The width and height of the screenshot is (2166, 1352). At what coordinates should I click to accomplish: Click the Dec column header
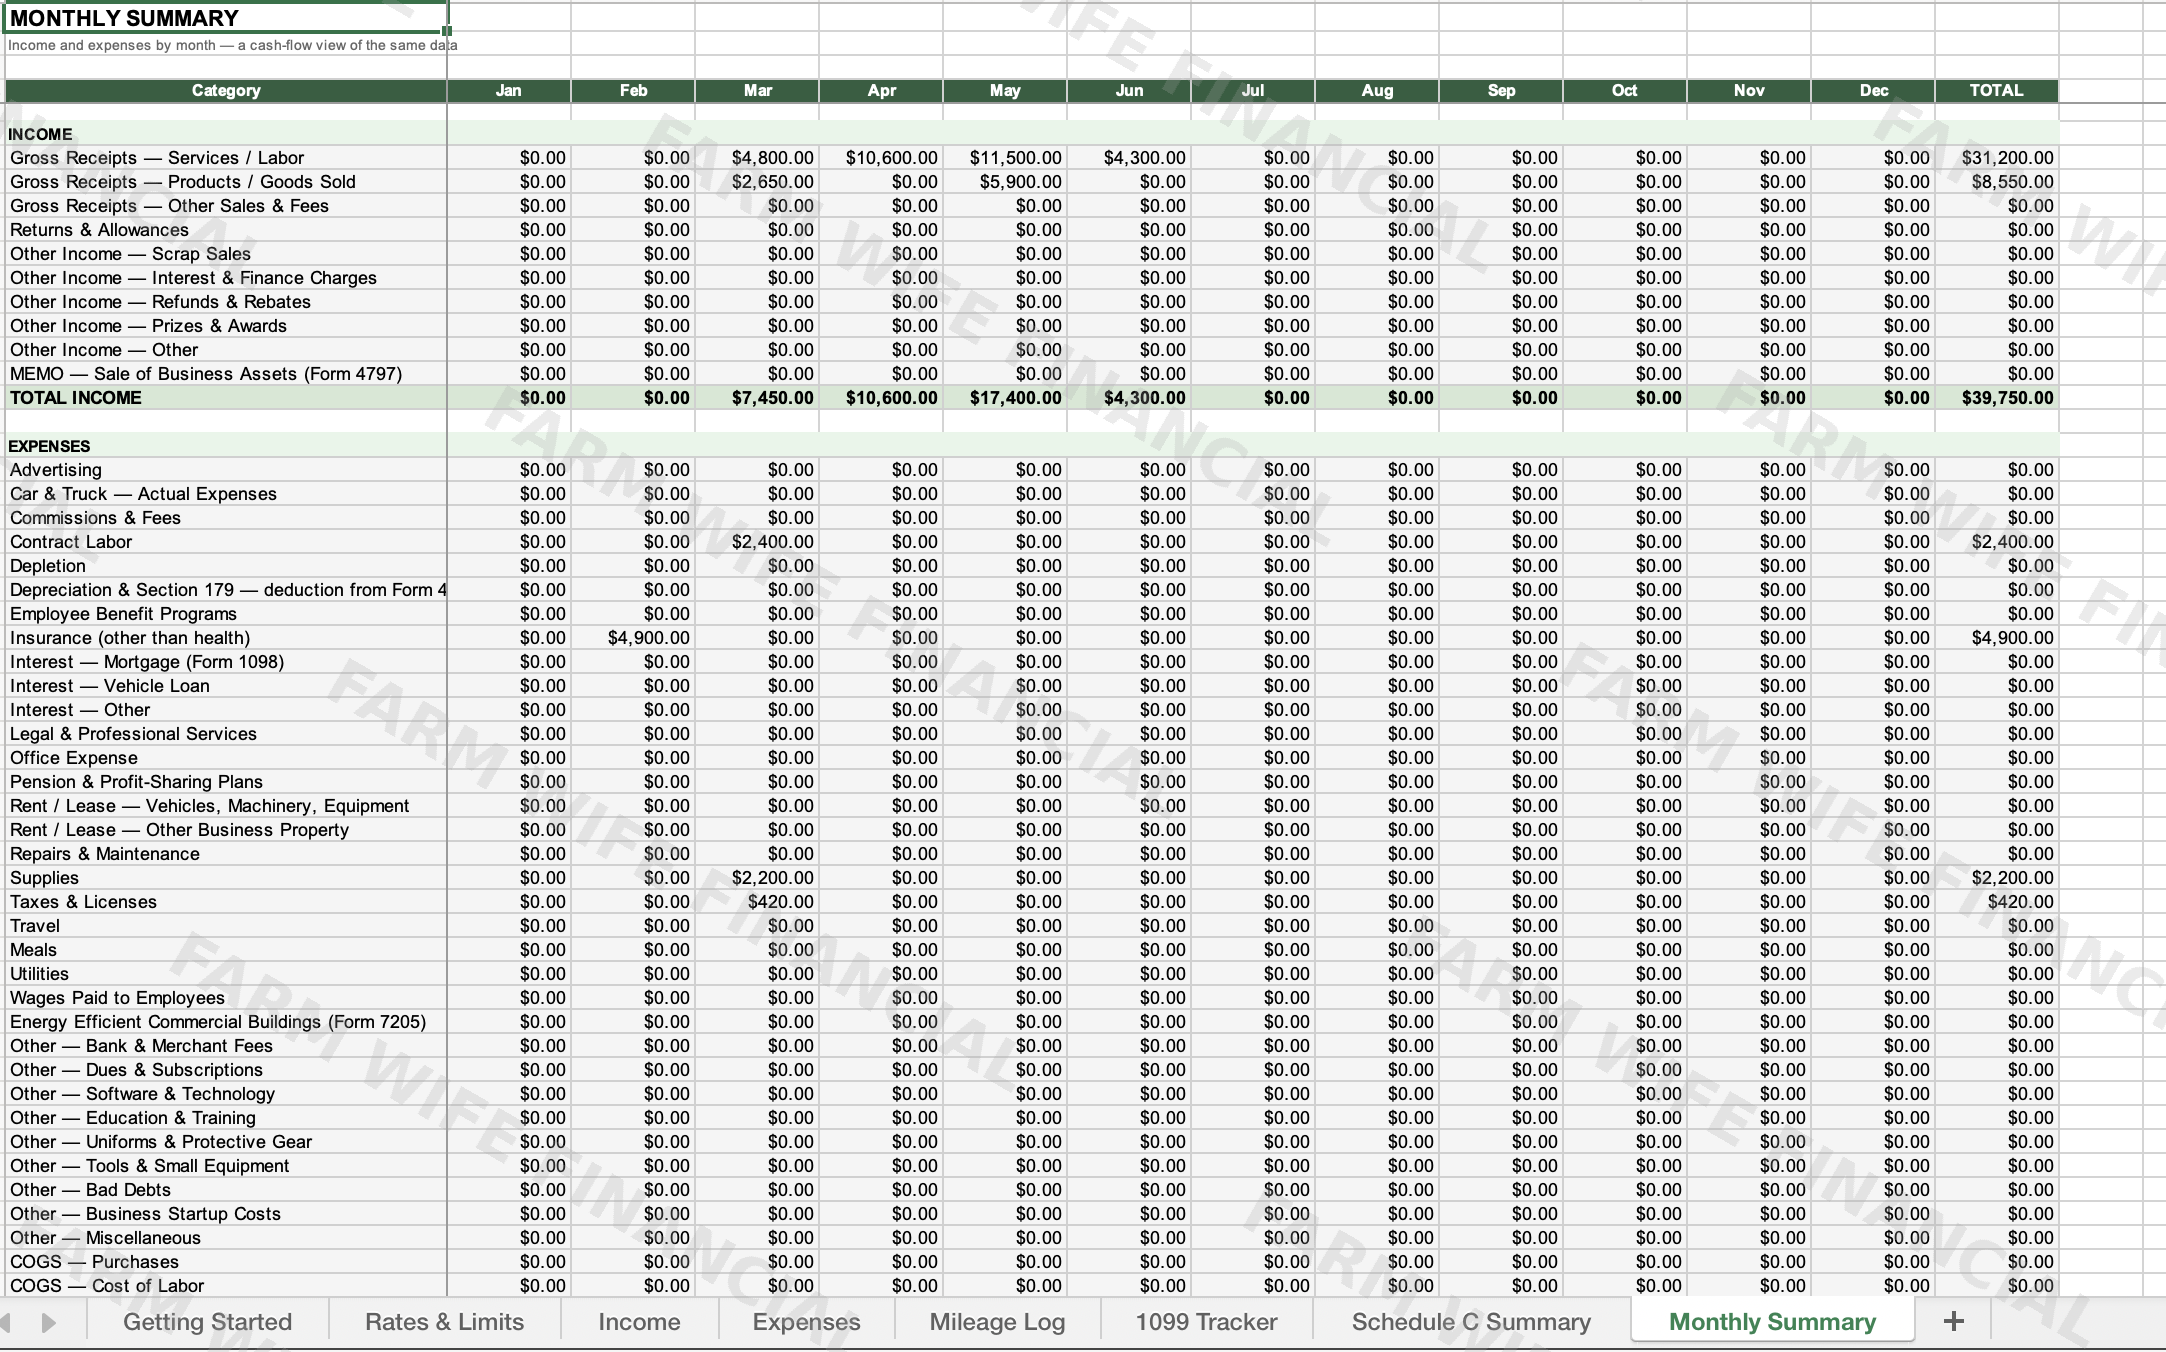click(1873, 90)
